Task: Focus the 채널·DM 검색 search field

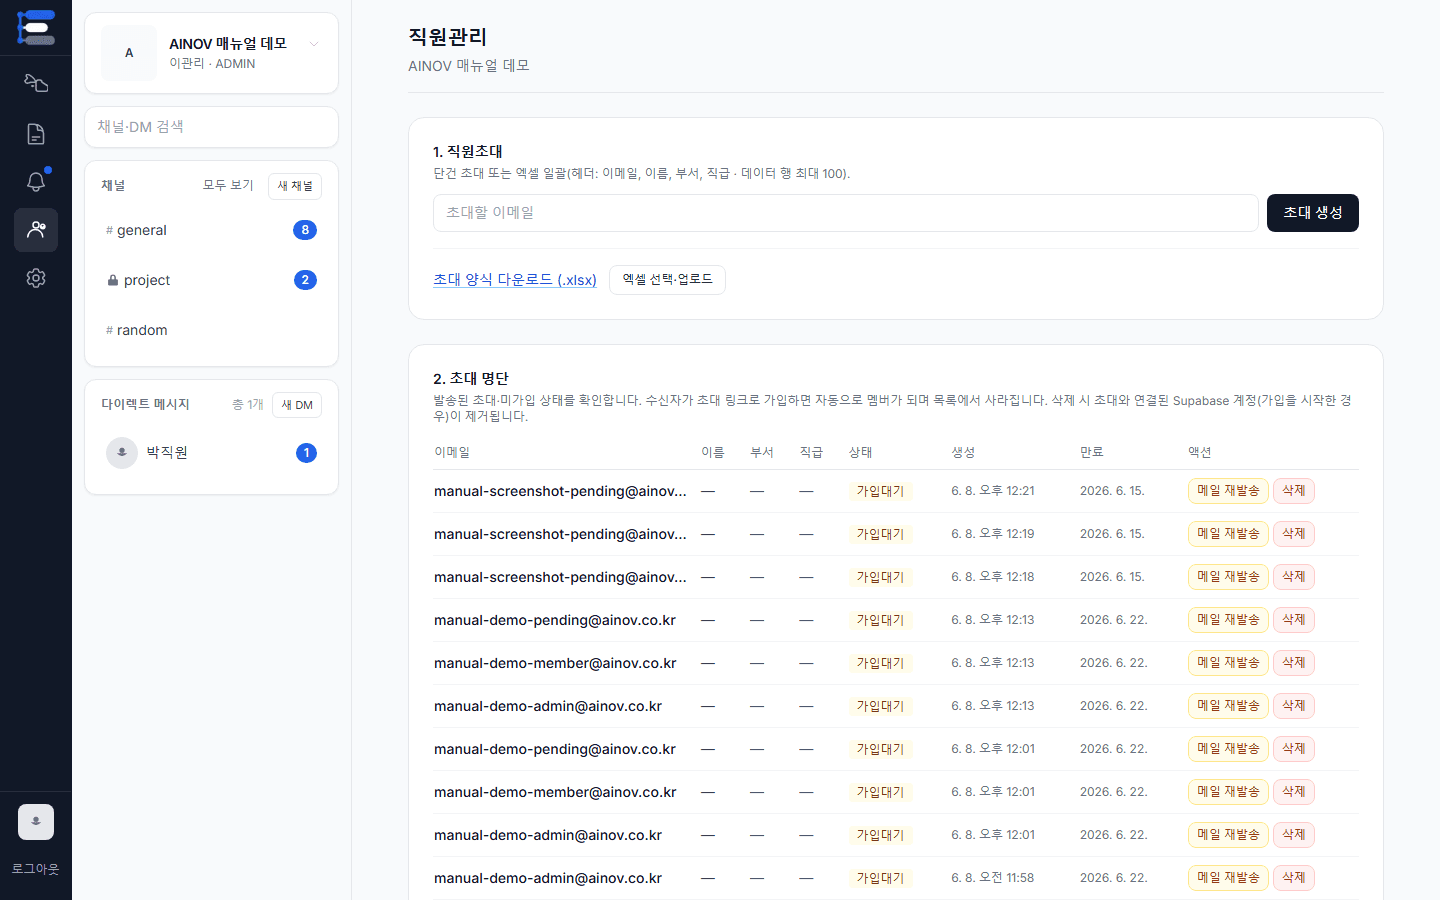Action: coord(212,127)
